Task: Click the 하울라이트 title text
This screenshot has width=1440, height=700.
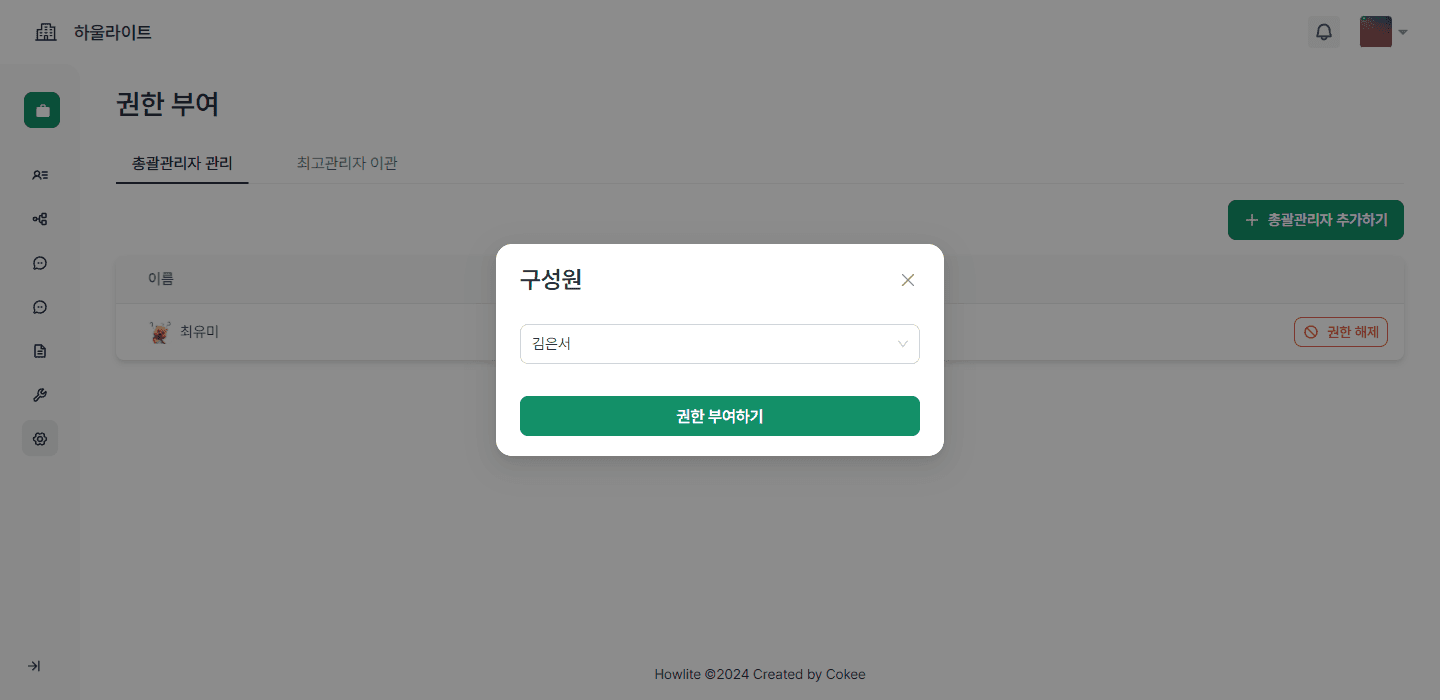Action: (113, 33)
